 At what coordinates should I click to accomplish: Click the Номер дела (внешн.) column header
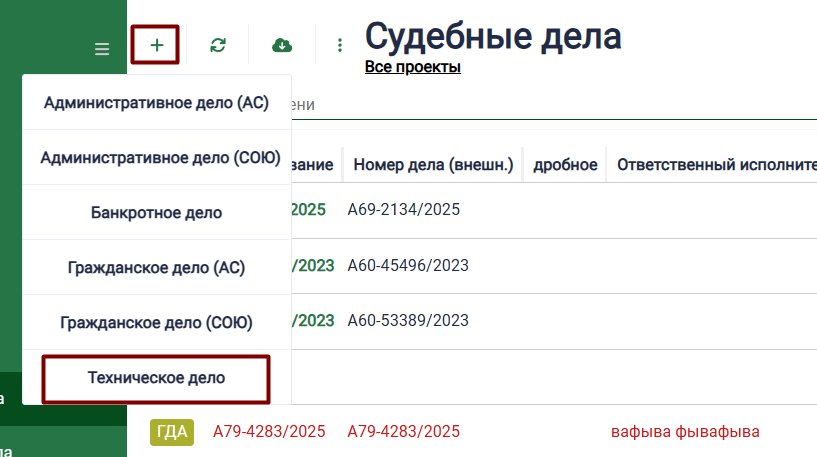(433, 165)
